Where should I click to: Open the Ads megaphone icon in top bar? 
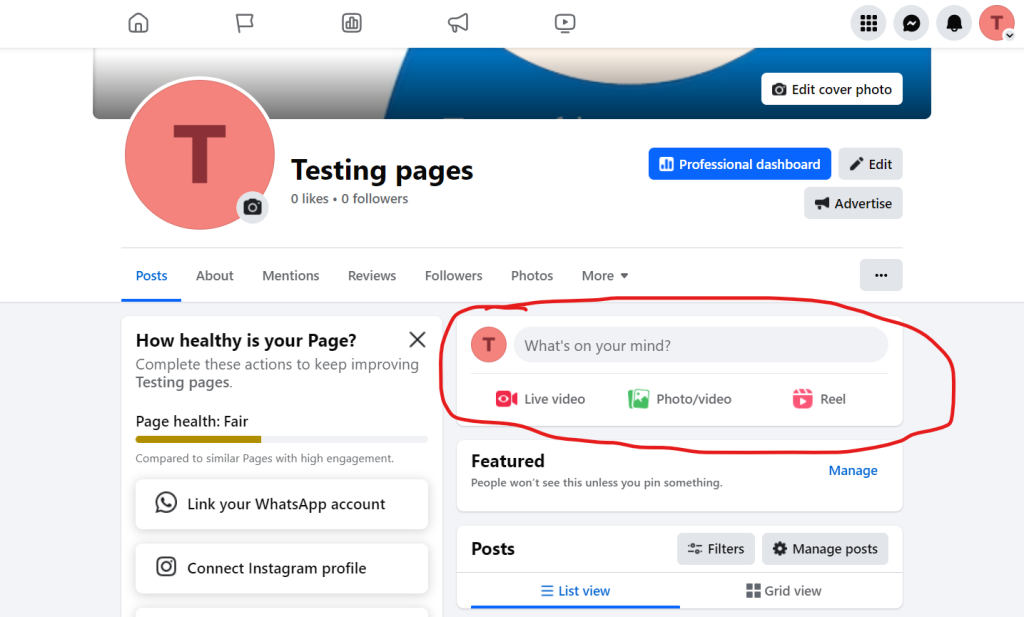(x=458, y=23)
